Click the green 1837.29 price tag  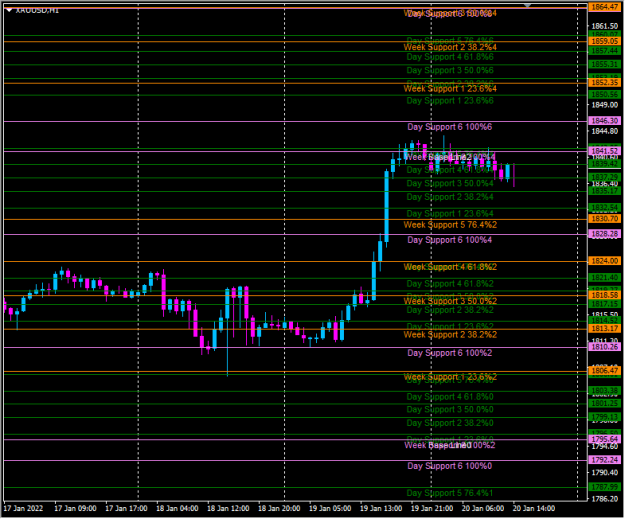[605, 177]
